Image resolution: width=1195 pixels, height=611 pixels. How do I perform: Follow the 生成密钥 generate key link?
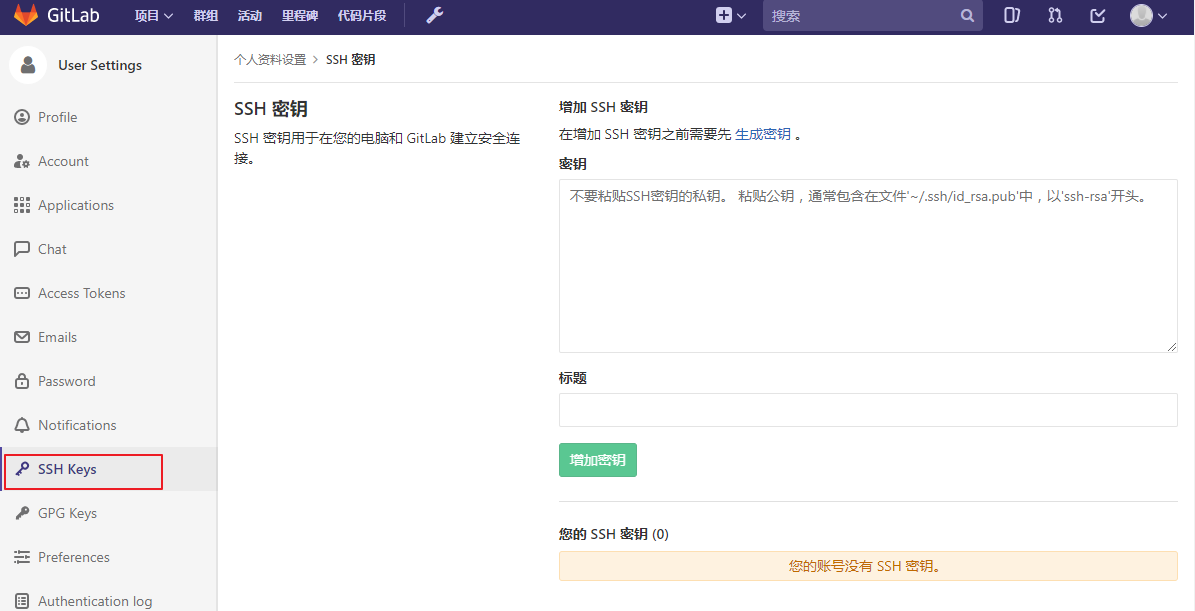pyautogui.click(x=762, y=134)
